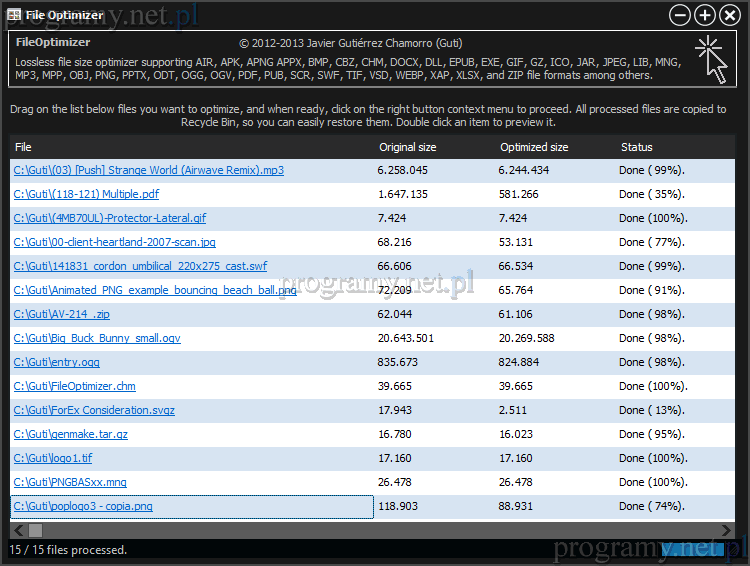Choose the FileOptimizer.chm entry in the list
The image size is (750, 566).
click(74, 386)
